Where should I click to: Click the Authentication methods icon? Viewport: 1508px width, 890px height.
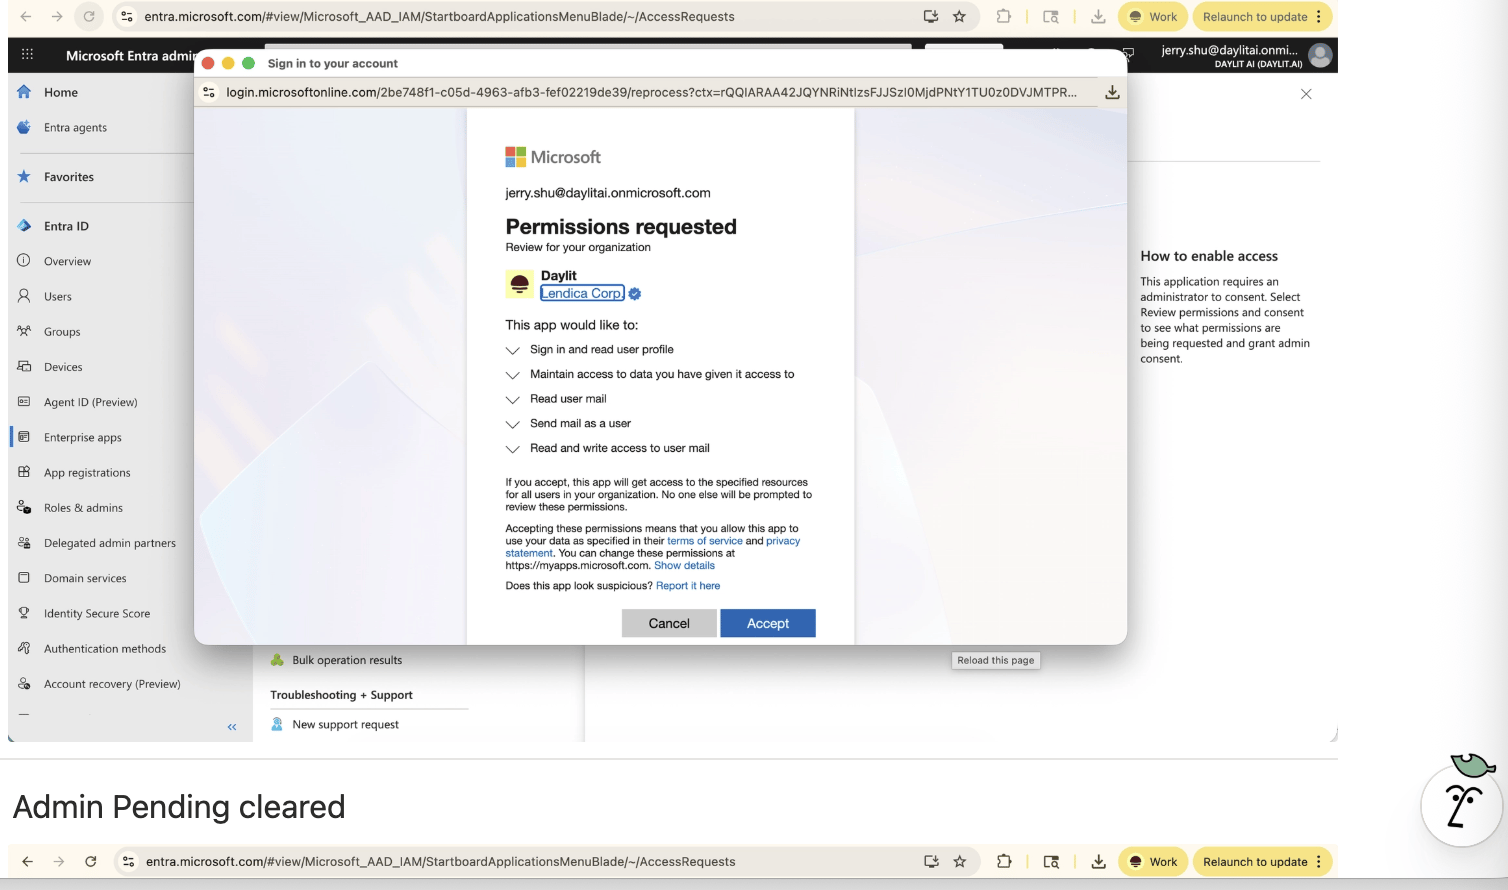click(x=24, y=648)
